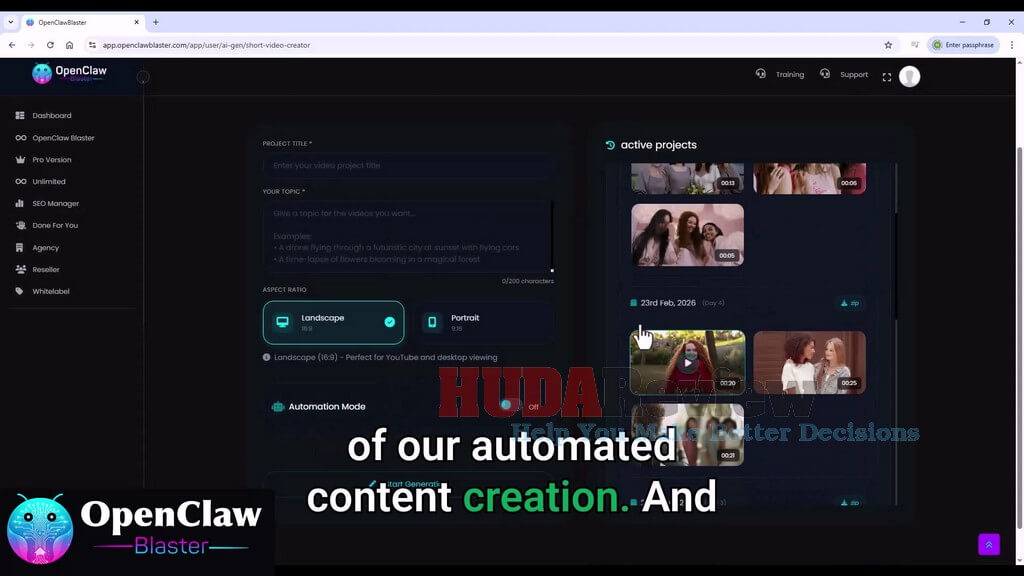This screenshot has height=576, width=1024.
Task: Play the 00:05 video thumbnail
Action: pos(687,235)
